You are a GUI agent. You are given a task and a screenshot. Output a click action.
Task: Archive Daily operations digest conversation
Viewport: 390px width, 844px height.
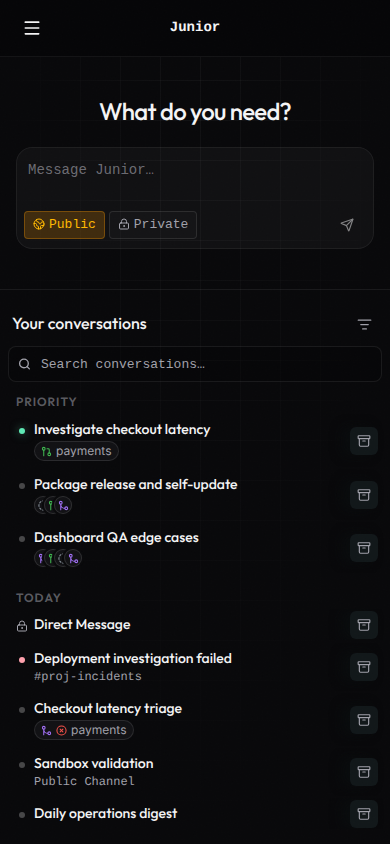tap(364, 814)
